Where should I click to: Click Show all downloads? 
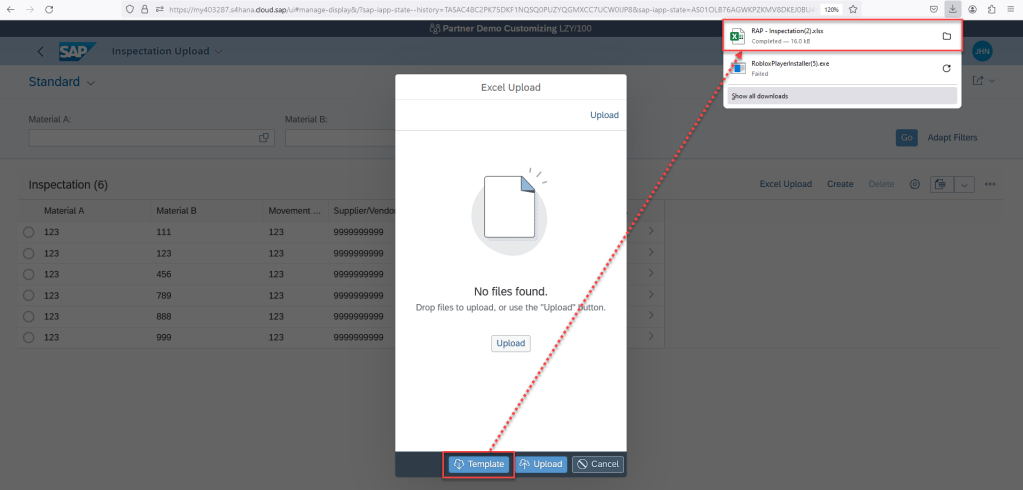(x=760, y=96)
